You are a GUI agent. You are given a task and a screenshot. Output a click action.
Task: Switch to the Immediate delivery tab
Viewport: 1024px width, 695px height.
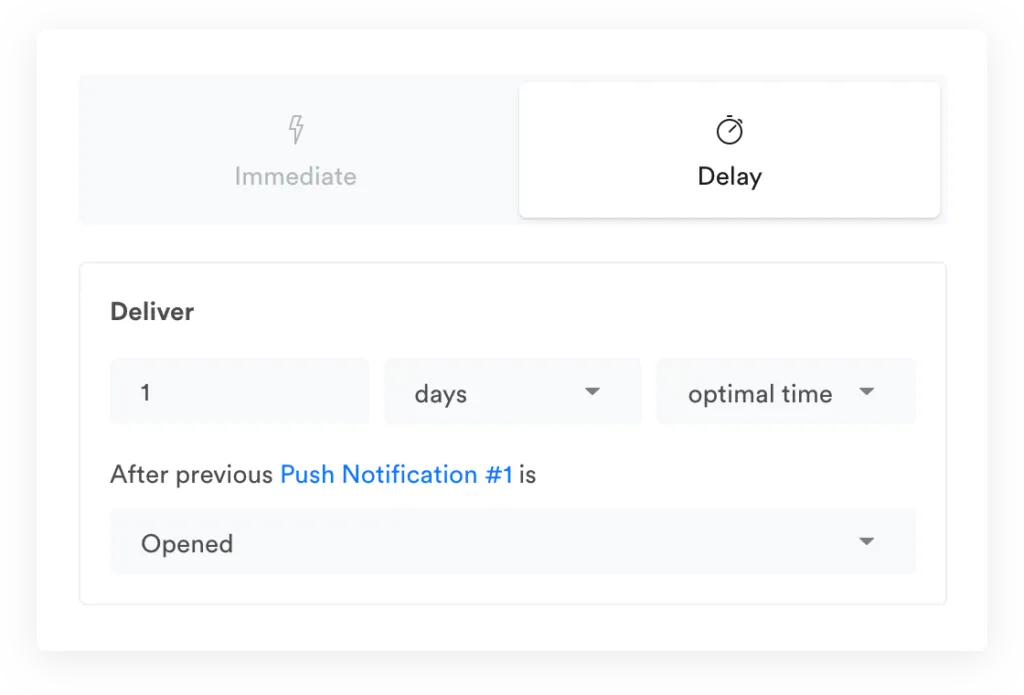tap(296, 176)
